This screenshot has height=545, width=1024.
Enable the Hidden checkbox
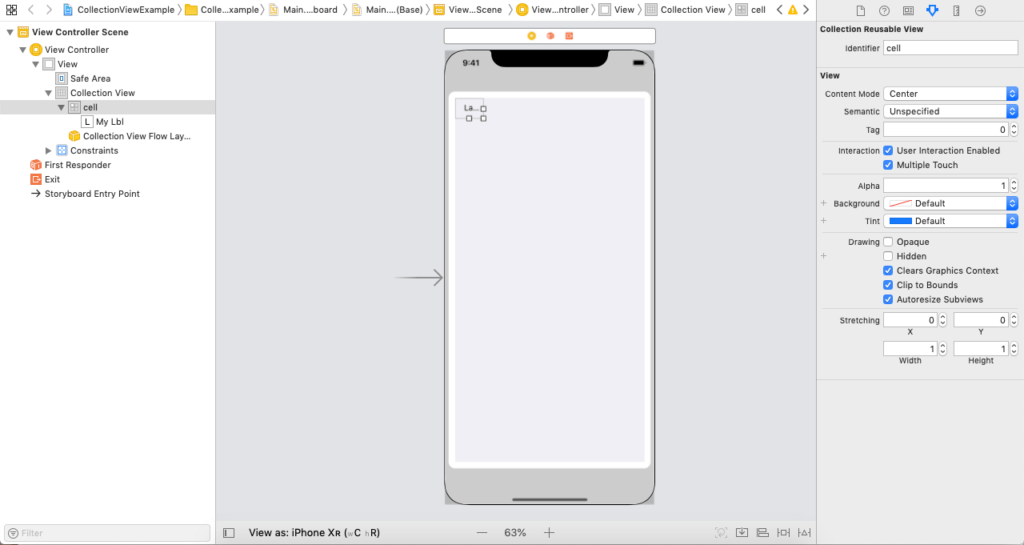(x=888, y=256)
